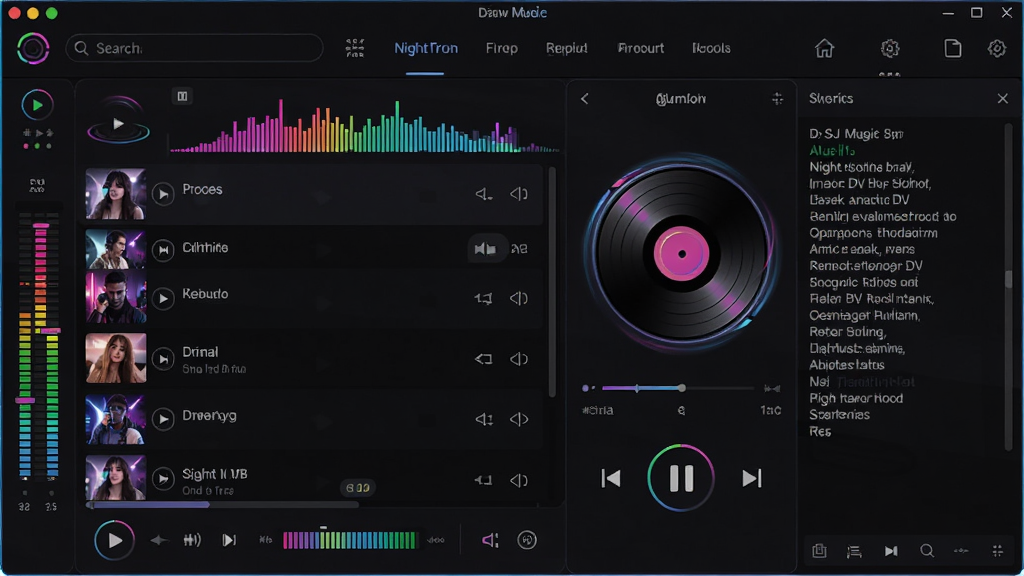The height and width of the screenshot is (576, 1024).
Task: Click the bottom bar play button
Action: point(114,540)
